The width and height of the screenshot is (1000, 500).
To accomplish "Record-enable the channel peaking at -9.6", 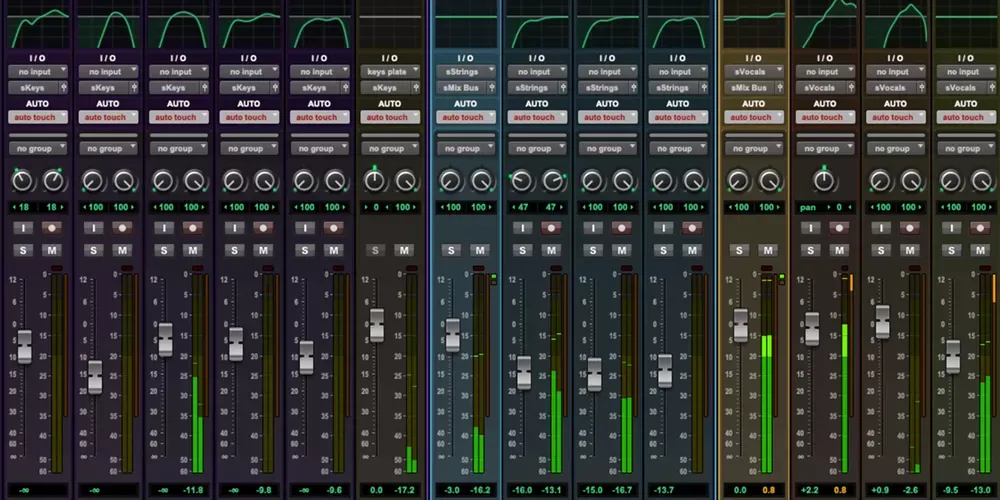I will (x=334, y=228).
